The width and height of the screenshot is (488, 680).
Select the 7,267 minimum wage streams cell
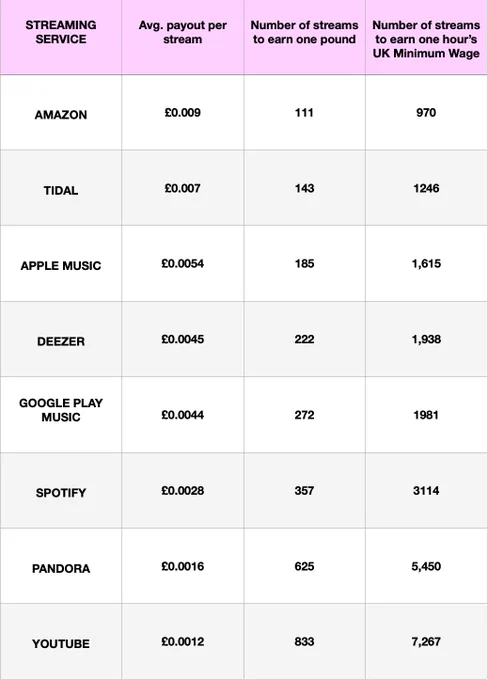(x=426, y=641)
